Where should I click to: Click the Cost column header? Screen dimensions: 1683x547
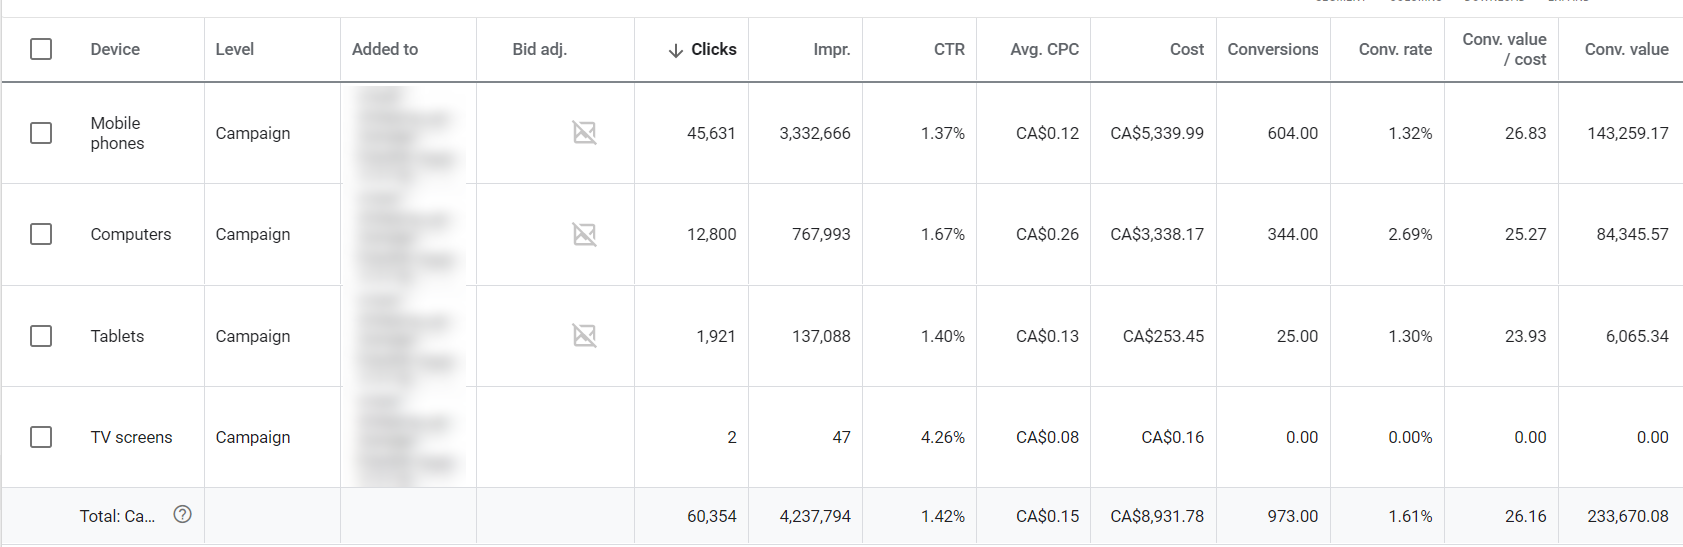tap(1187, 49)
